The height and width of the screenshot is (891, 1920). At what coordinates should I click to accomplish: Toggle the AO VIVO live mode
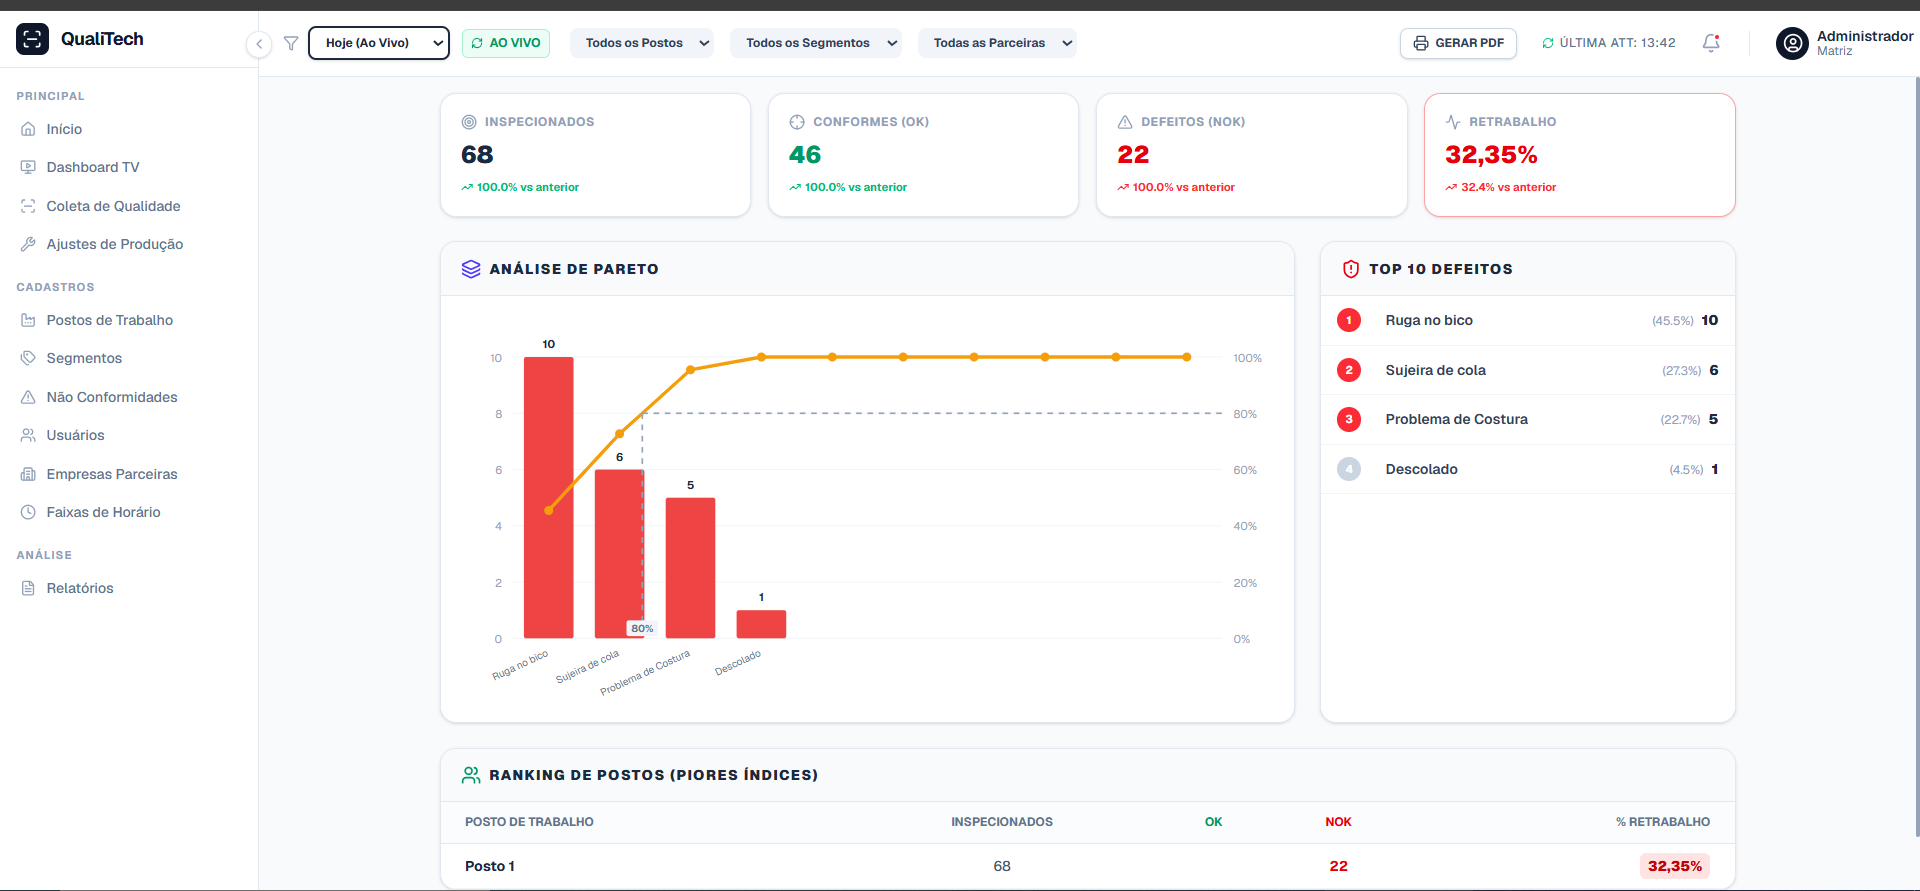tap(506, 43)
